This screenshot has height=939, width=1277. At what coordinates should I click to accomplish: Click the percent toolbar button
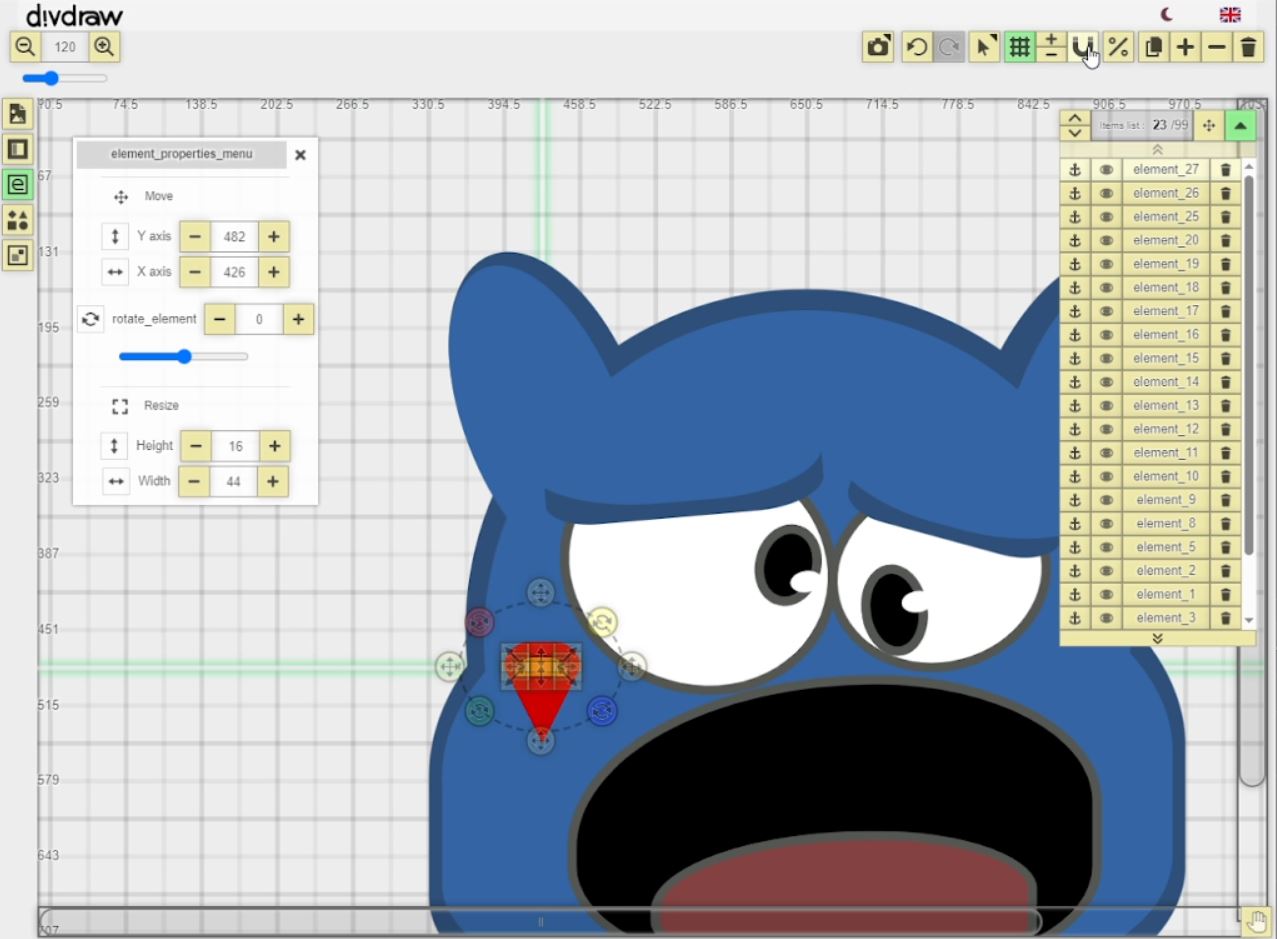[1119, 47]
